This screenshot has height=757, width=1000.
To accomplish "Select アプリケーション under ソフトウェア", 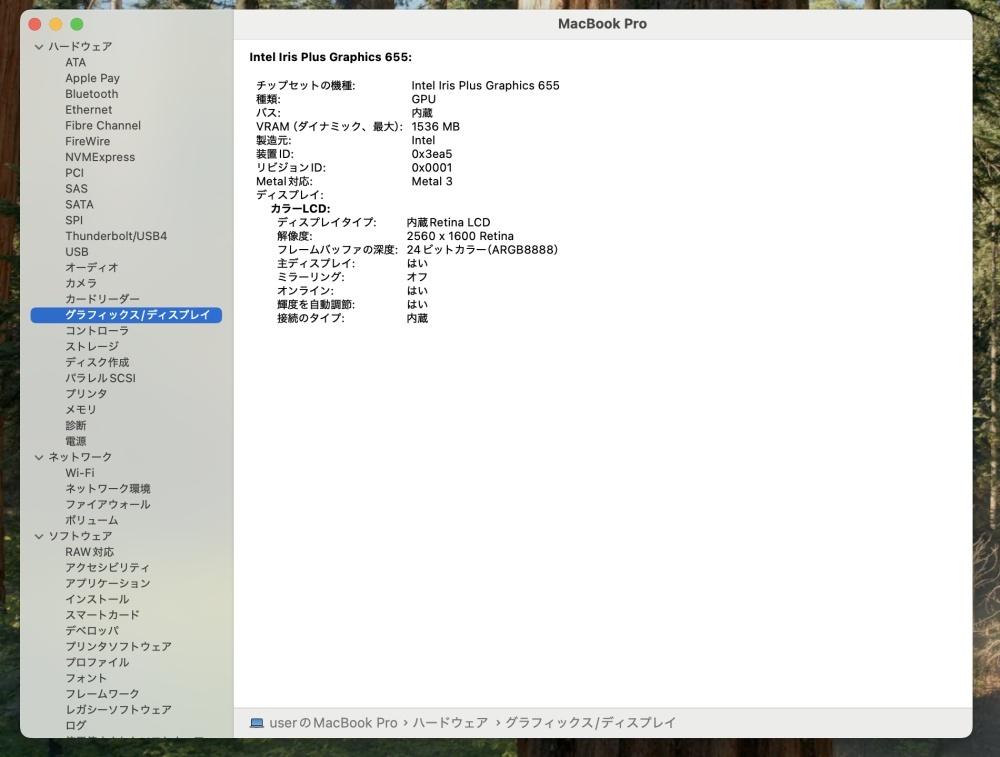I will pos(108,584).
